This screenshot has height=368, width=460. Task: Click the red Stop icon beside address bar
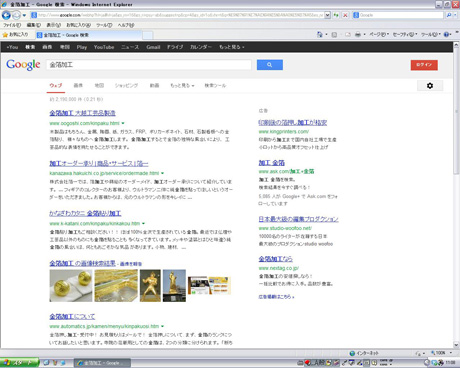tap(345, 15)
